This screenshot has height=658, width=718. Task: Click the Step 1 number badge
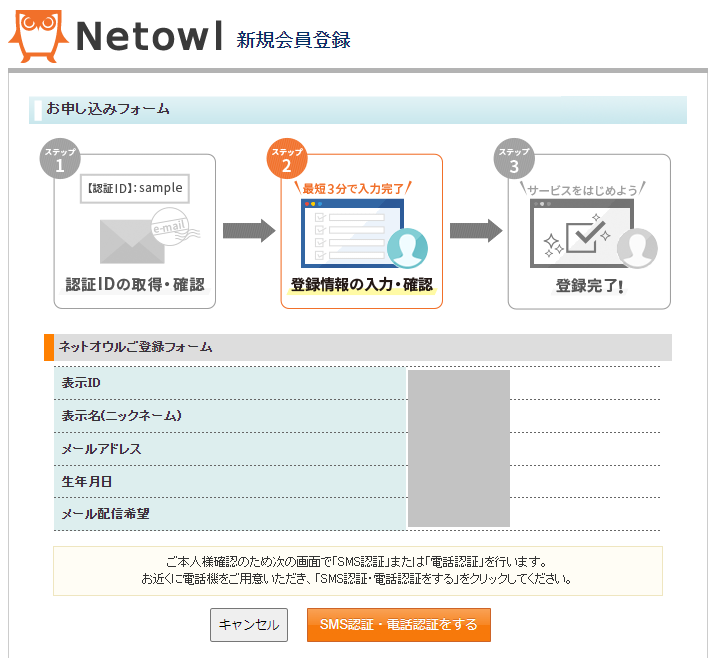pos(60,158)
